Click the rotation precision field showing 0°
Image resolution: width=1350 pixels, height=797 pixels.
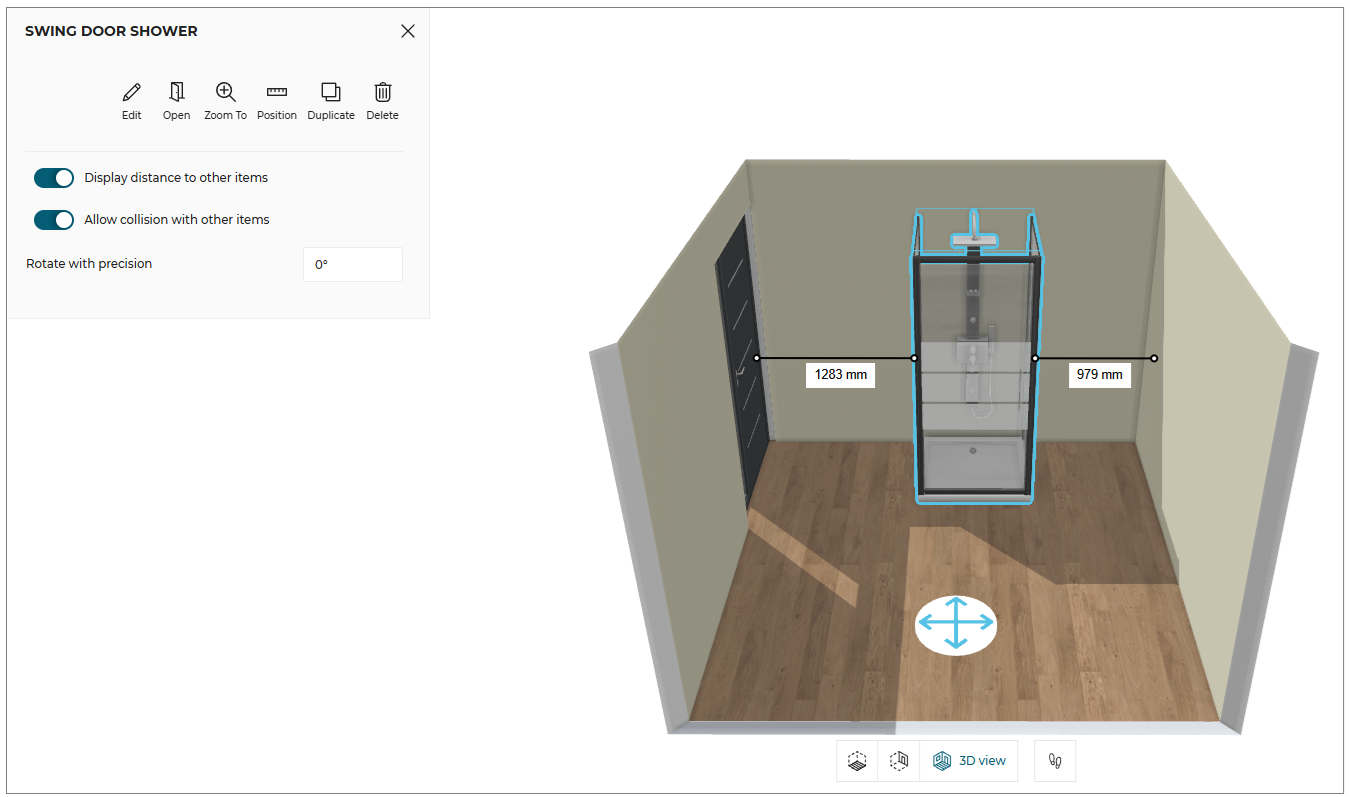(352, 263)
